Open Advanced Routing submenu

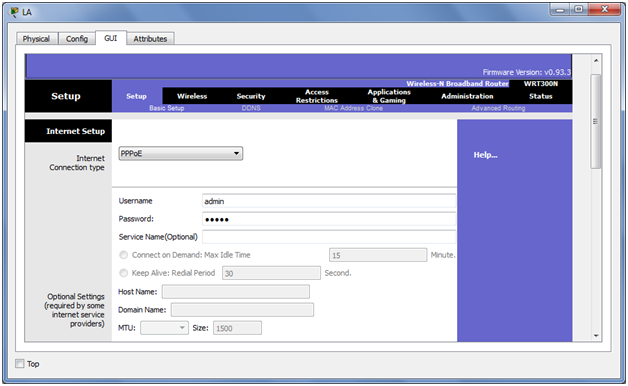(x=498, y=108)
